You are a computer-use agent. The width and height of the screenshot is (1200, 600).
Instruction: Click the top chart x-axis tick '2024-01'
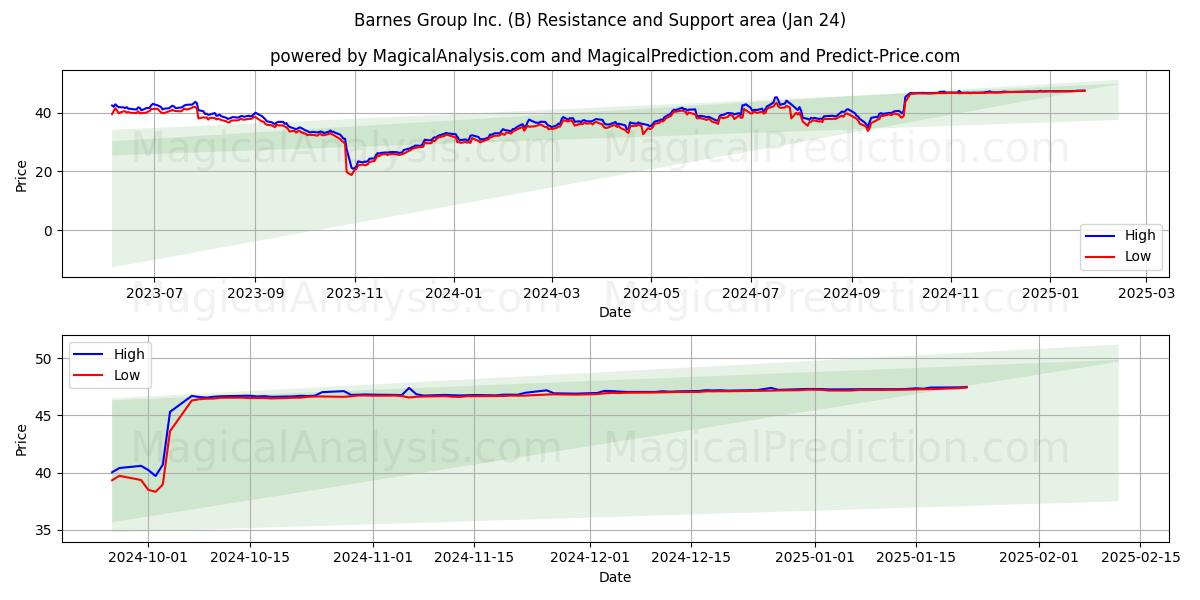454,294
